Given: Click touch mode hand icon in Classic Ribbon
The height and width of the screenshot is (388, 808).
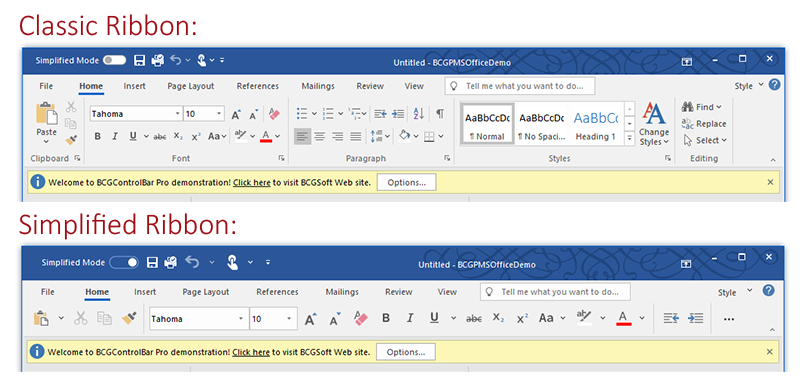Looking at the screenshot, I should pos(202,60).
